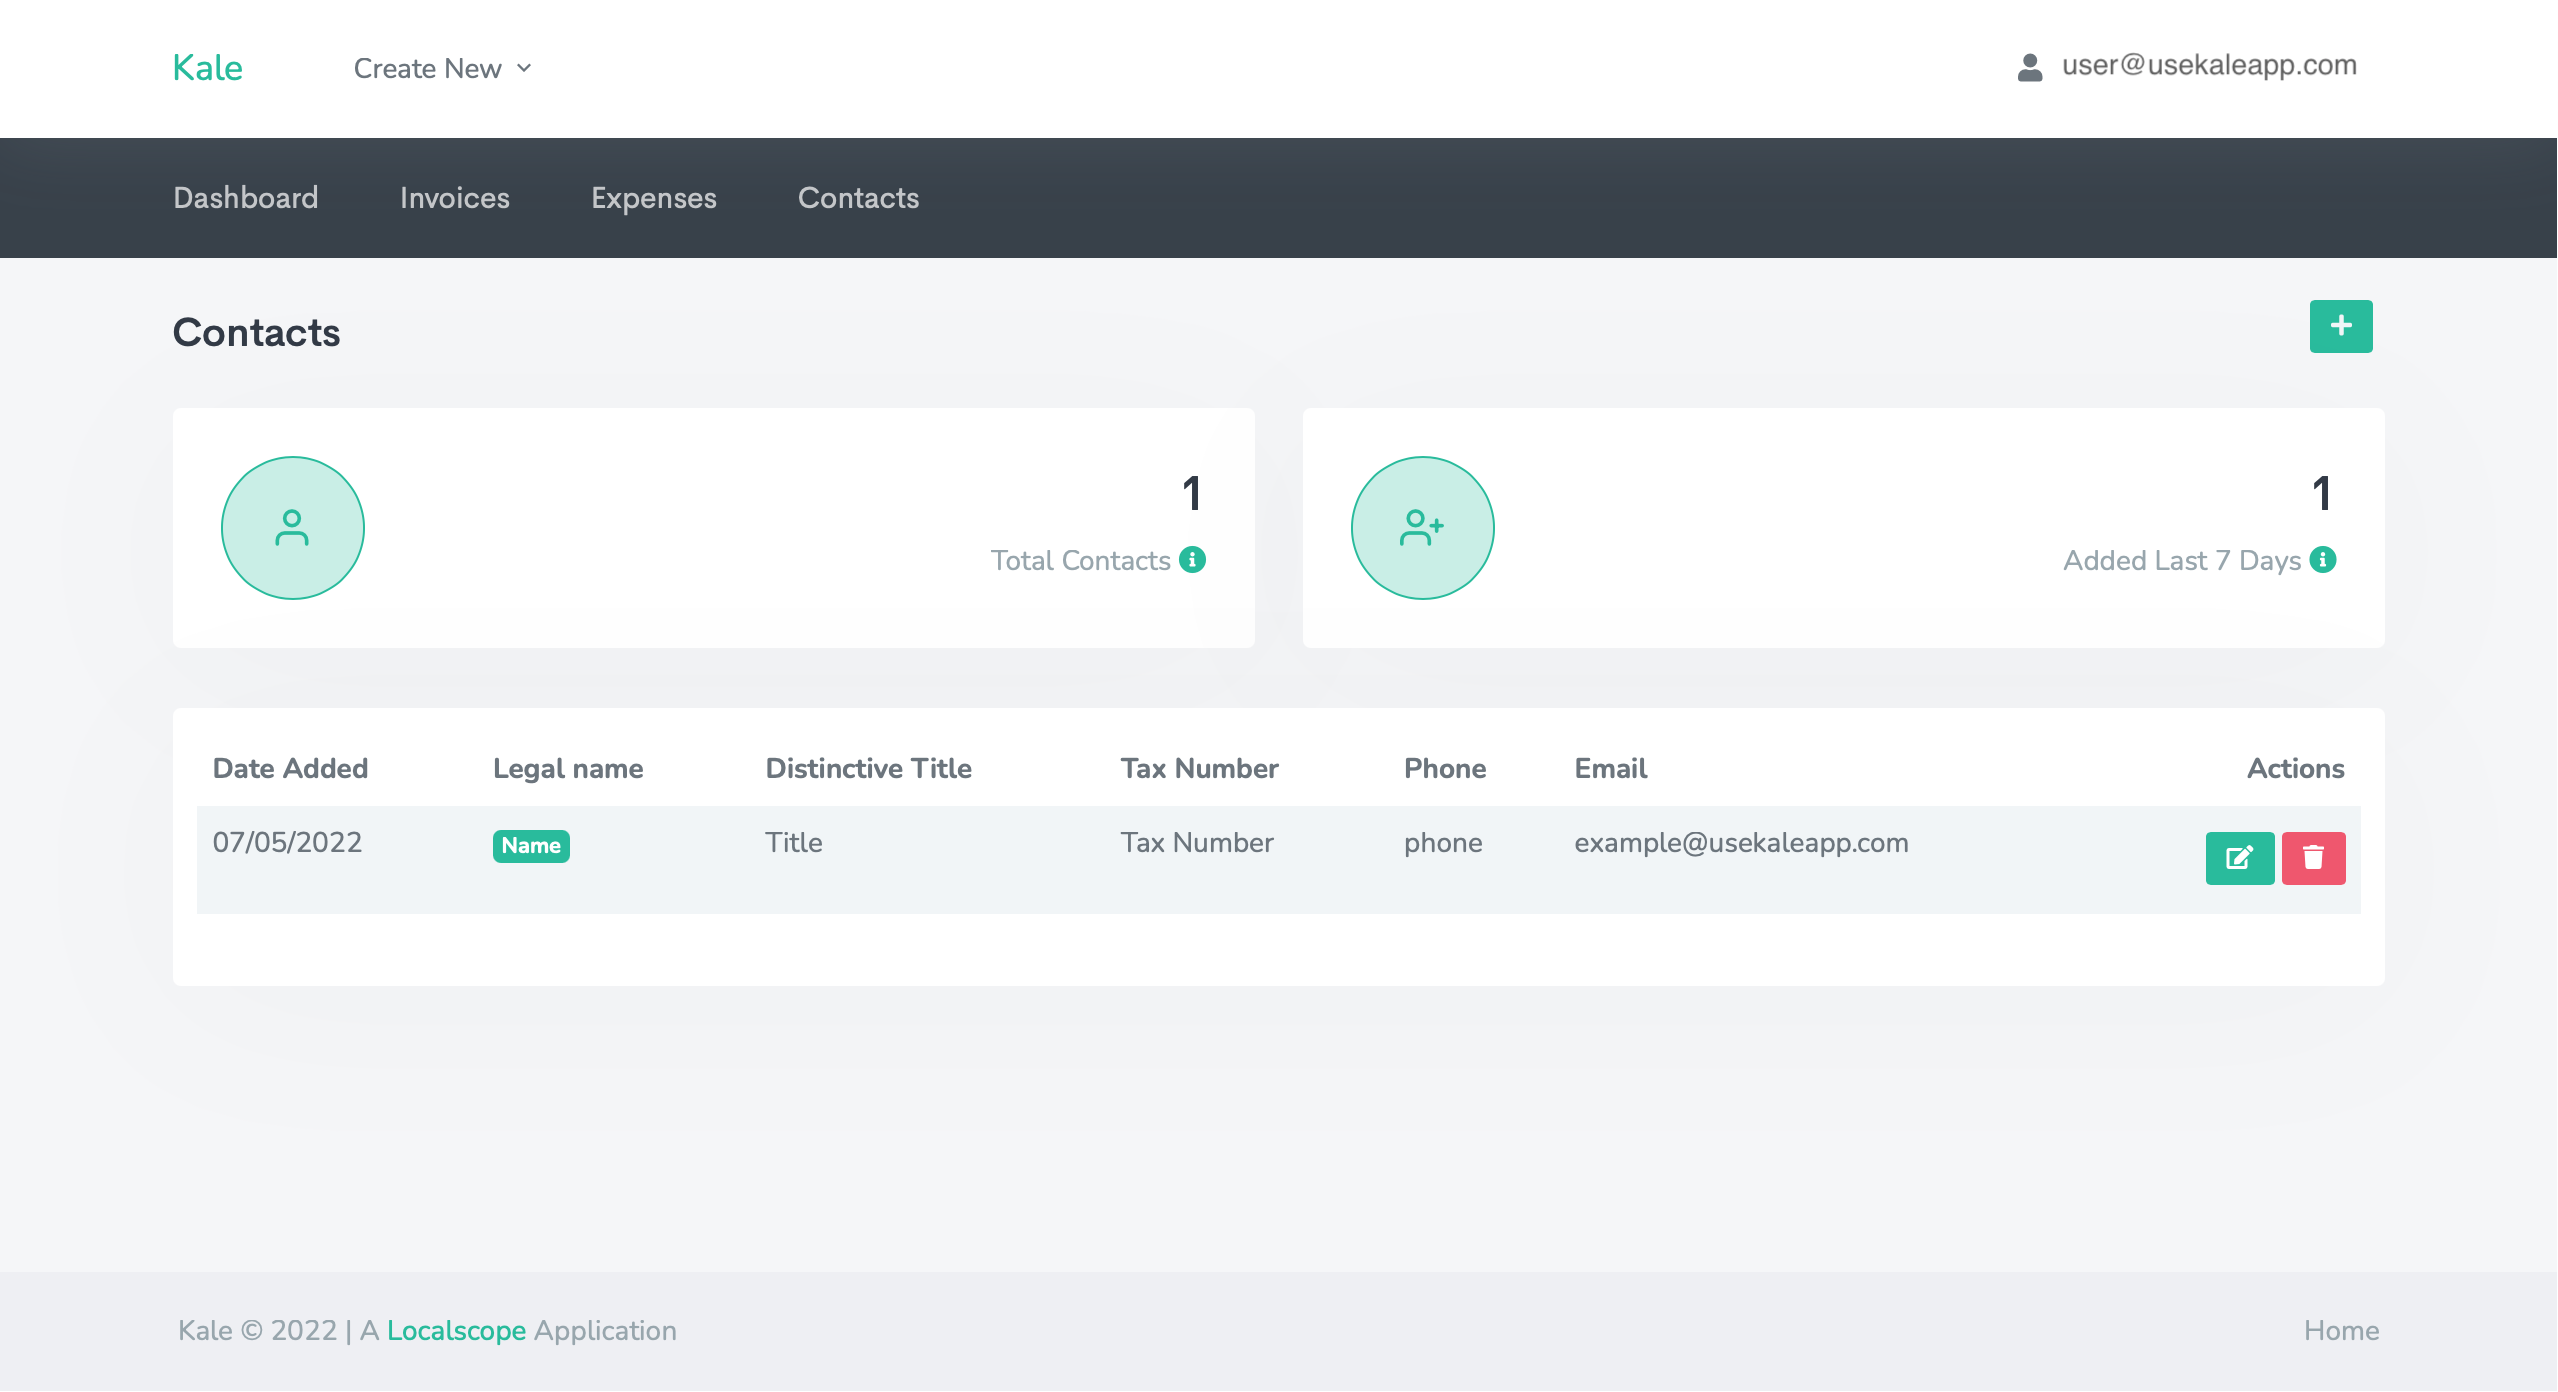
Task: Click the Total Contacts info icon
Action: (1192, 560)
